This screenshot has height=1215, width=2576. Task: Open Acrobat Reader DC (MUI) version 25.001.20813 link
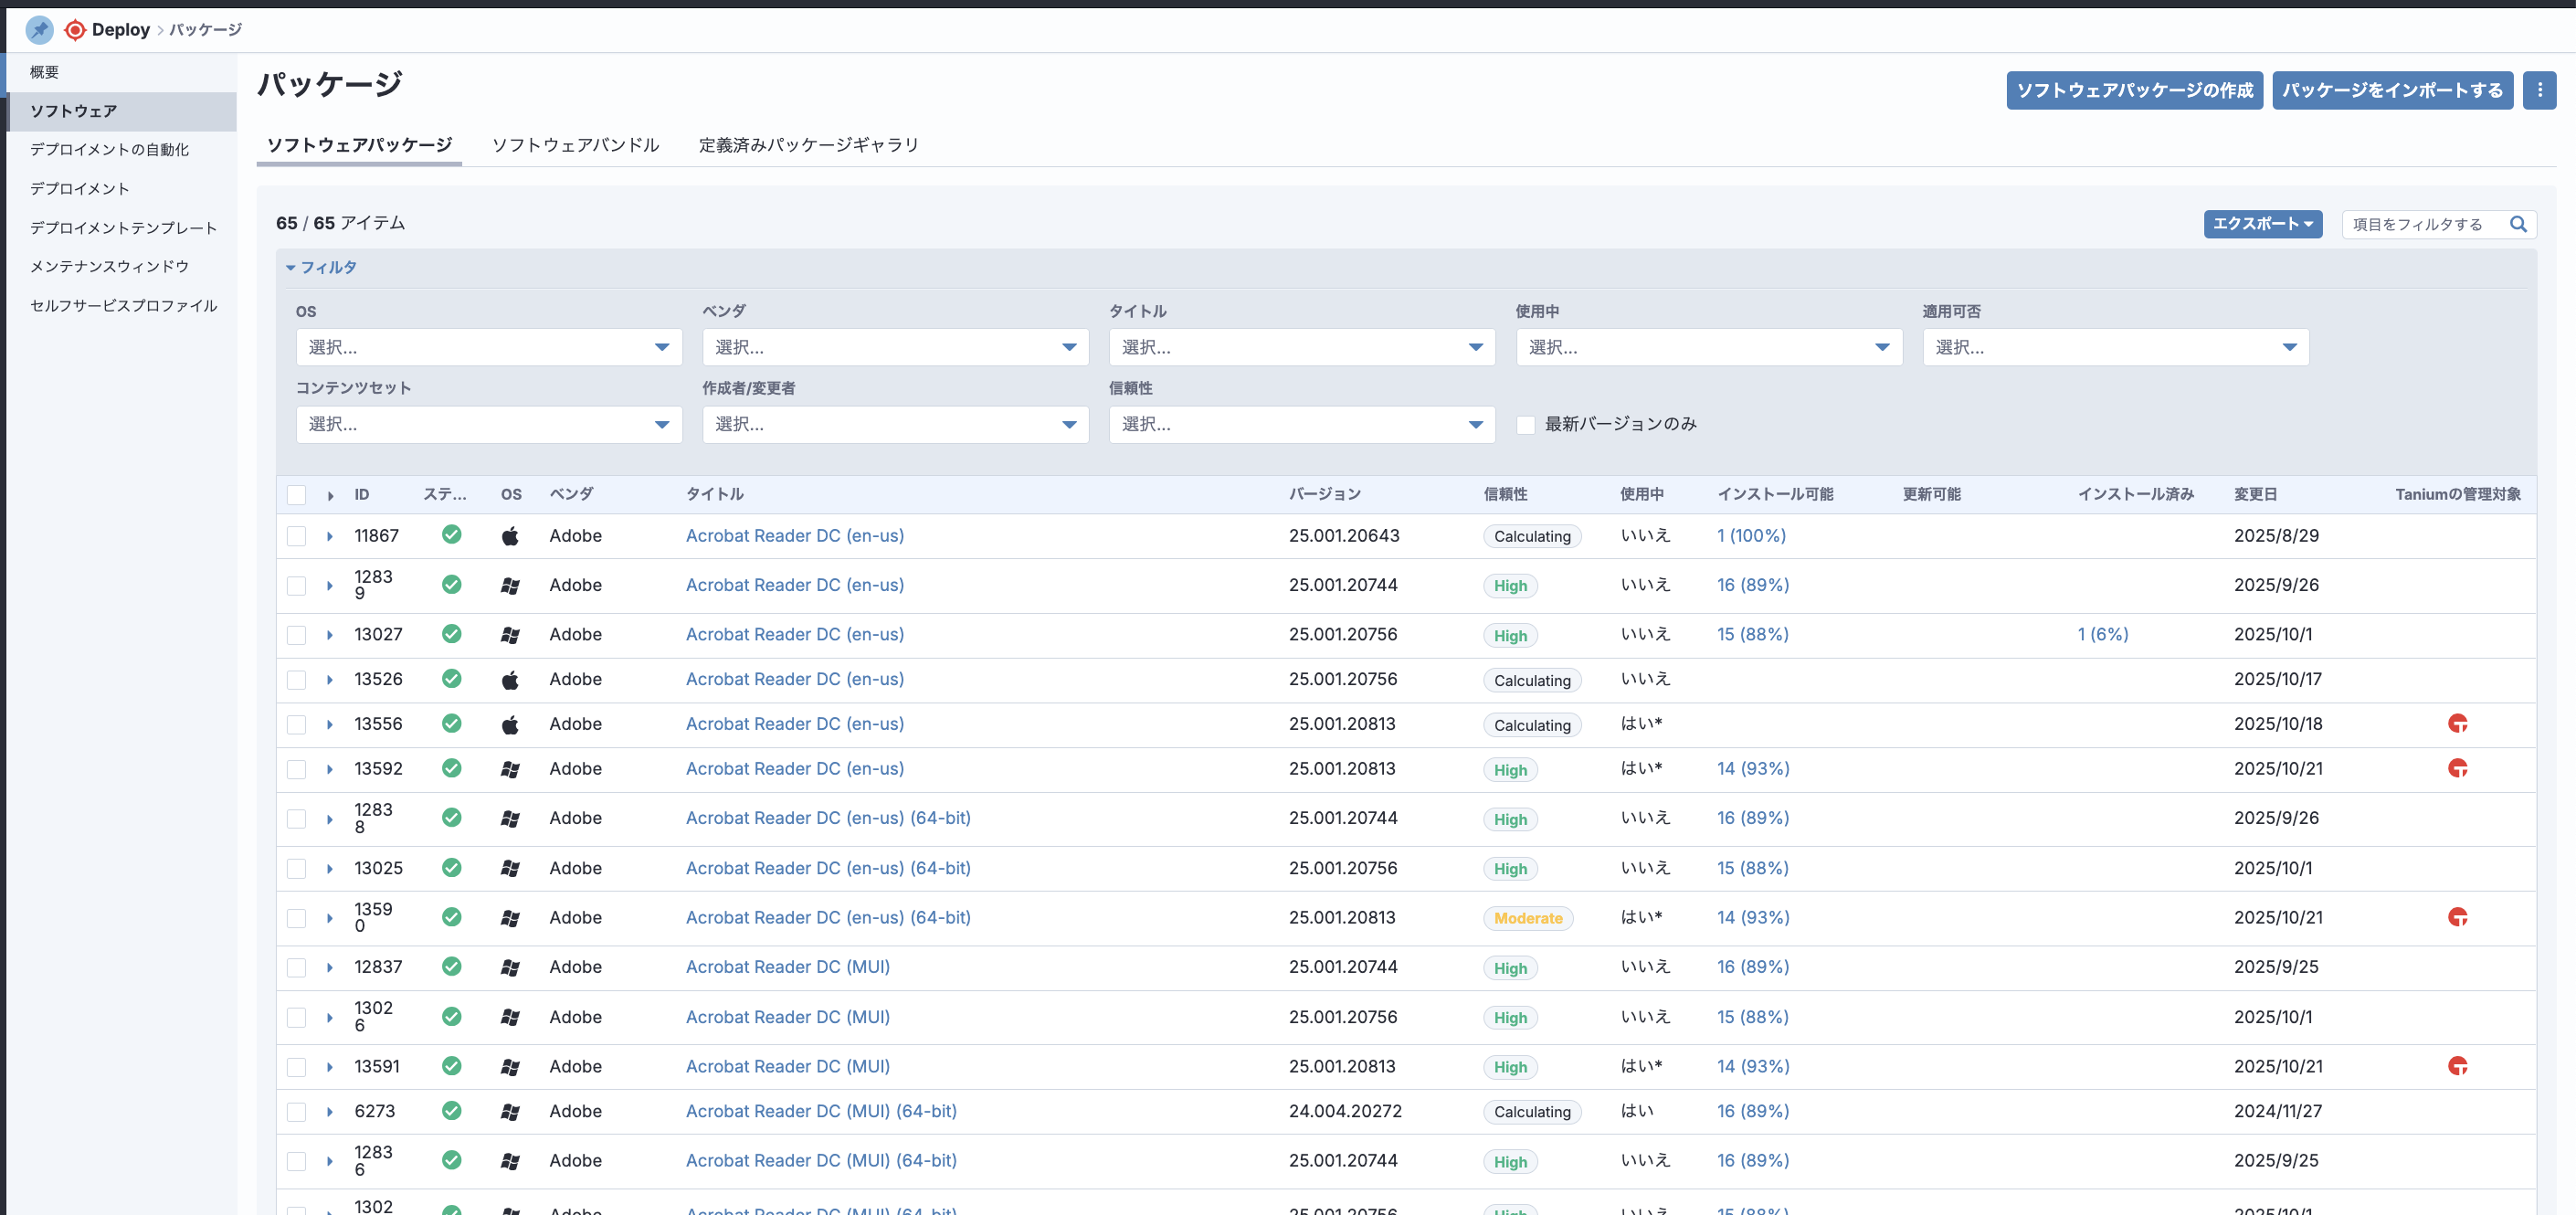tap(787, 1066)
